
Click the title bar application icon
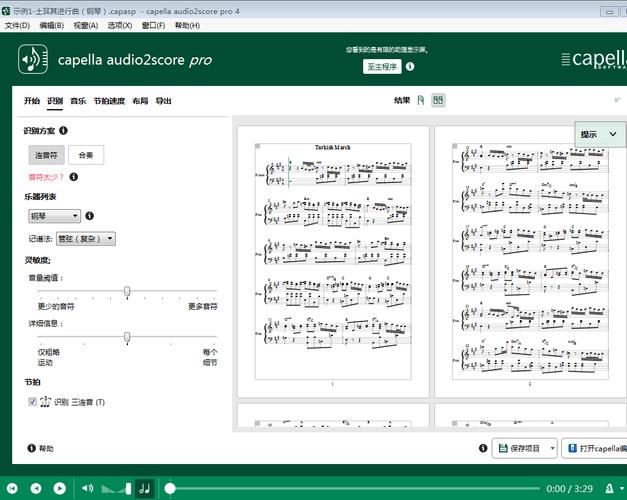(6, 11)
